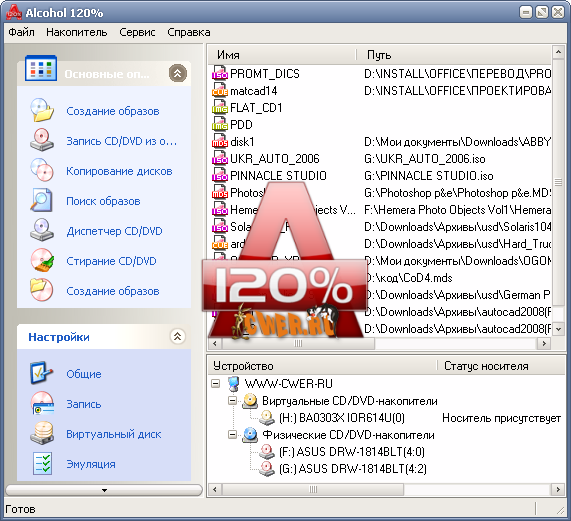This screenshot has width=571, height=521.
Task: Open the Накопитель menu
Action: (x=76, y=32)
